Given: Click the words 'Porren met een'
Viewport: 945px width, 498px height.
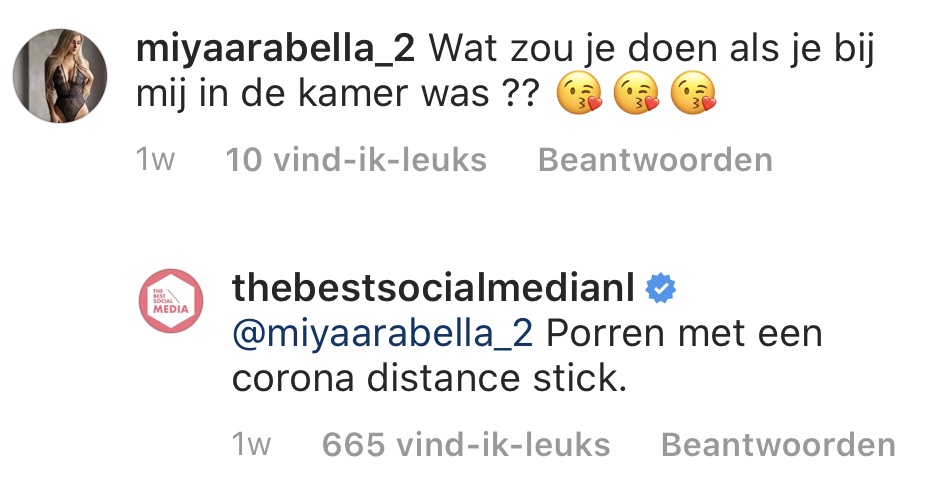Looking at the screenshot, I should (x=684, y=334).
